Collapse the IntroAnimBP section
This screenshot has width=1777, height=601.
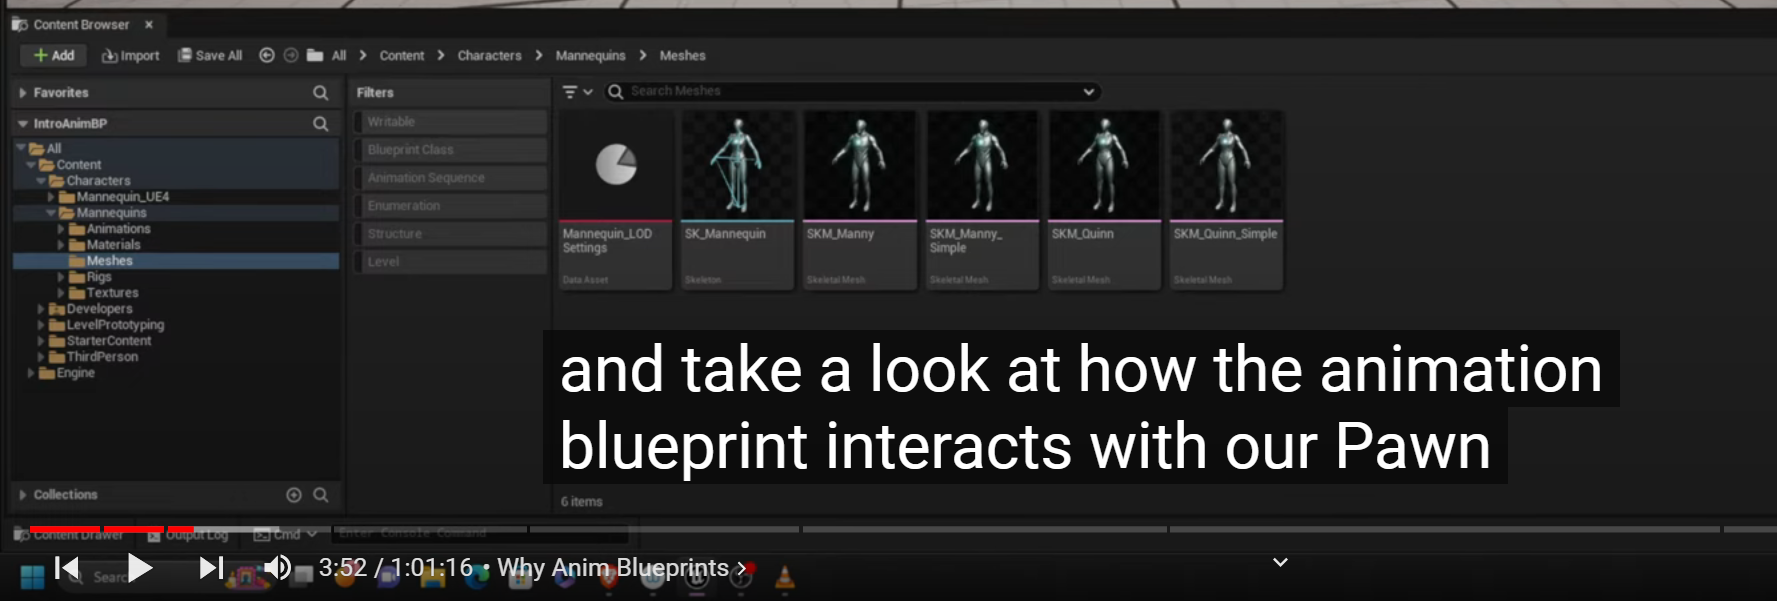[23, 124]
